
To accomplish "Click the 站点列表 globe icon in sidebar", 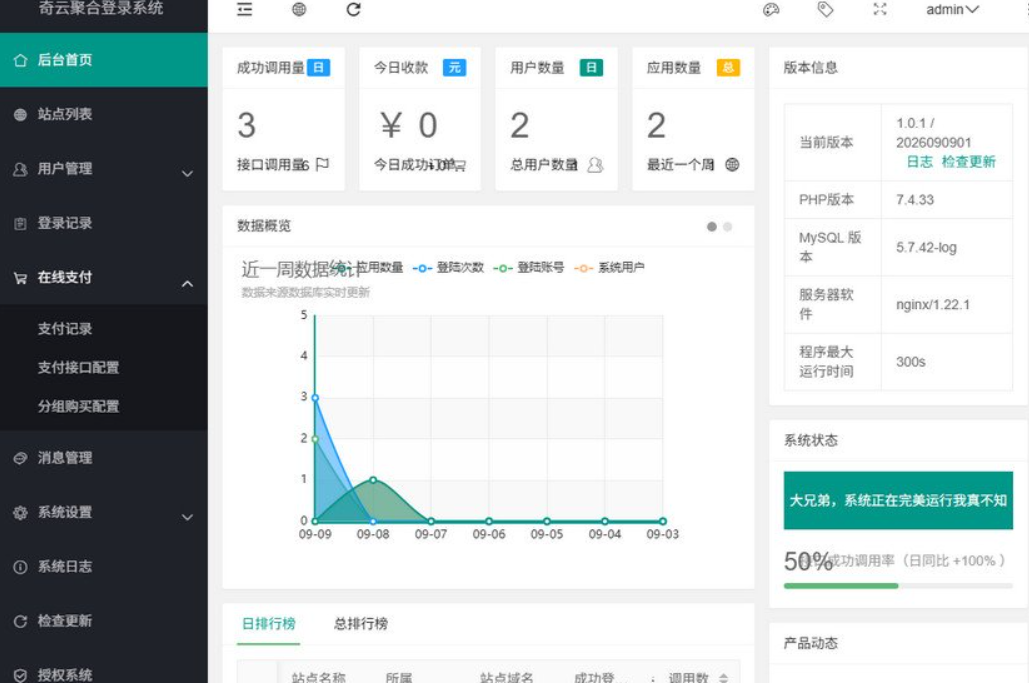I will click(20, 114).
